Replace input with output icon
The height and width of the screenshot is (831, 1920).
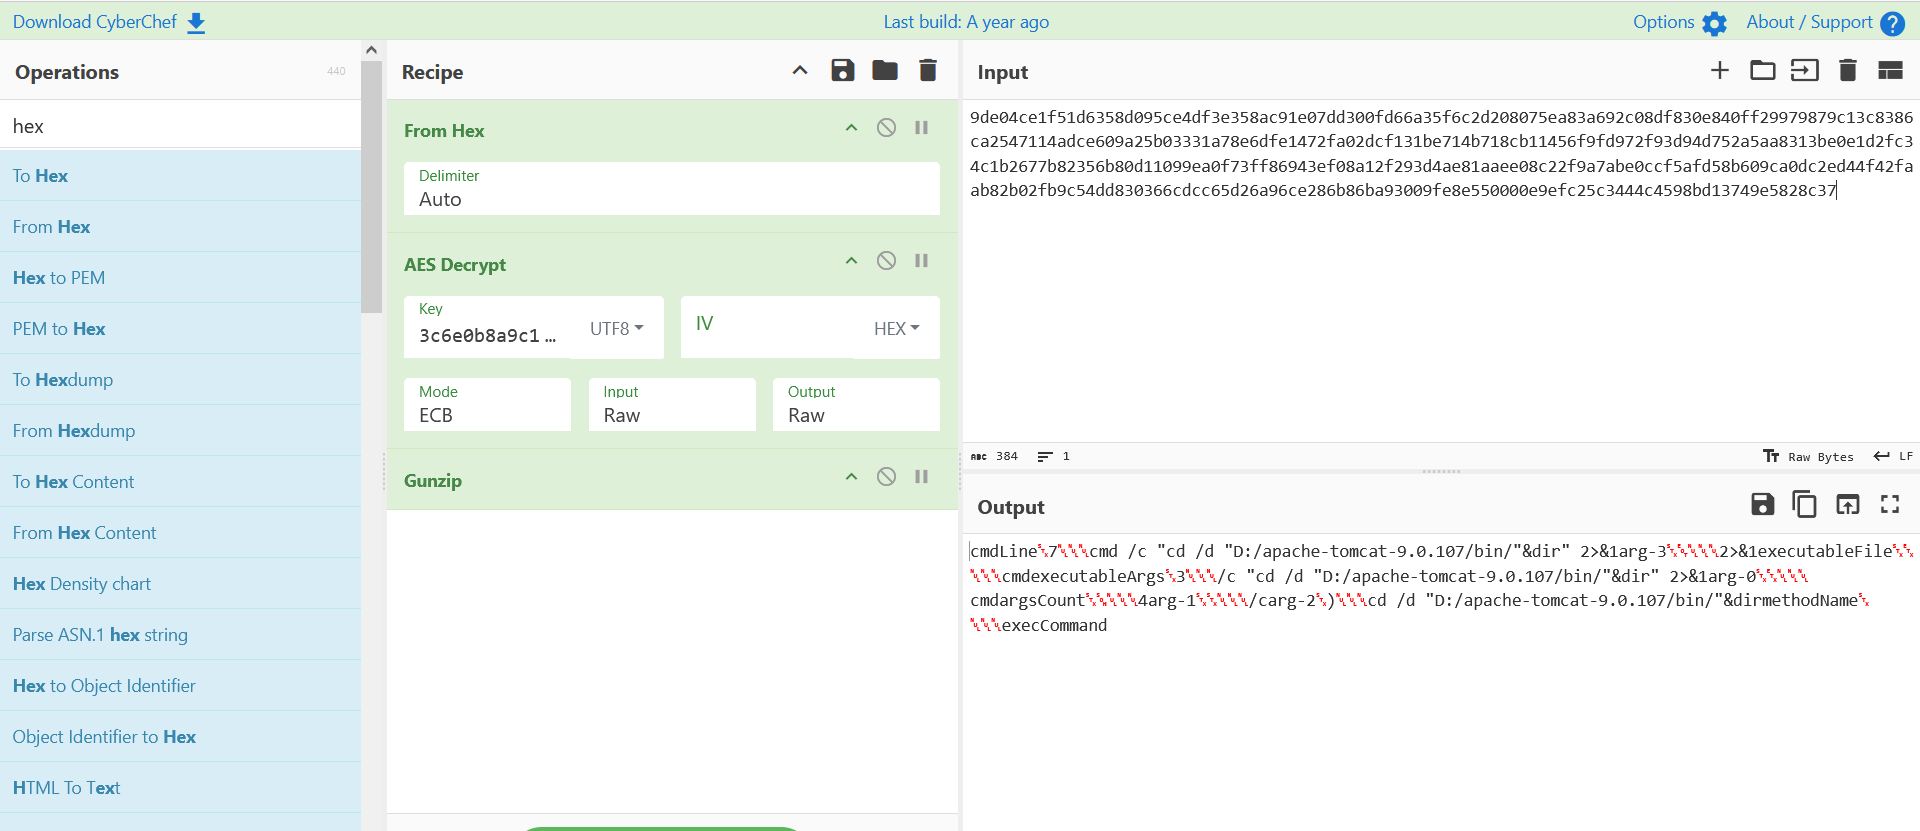click(x=1848, y=504)
